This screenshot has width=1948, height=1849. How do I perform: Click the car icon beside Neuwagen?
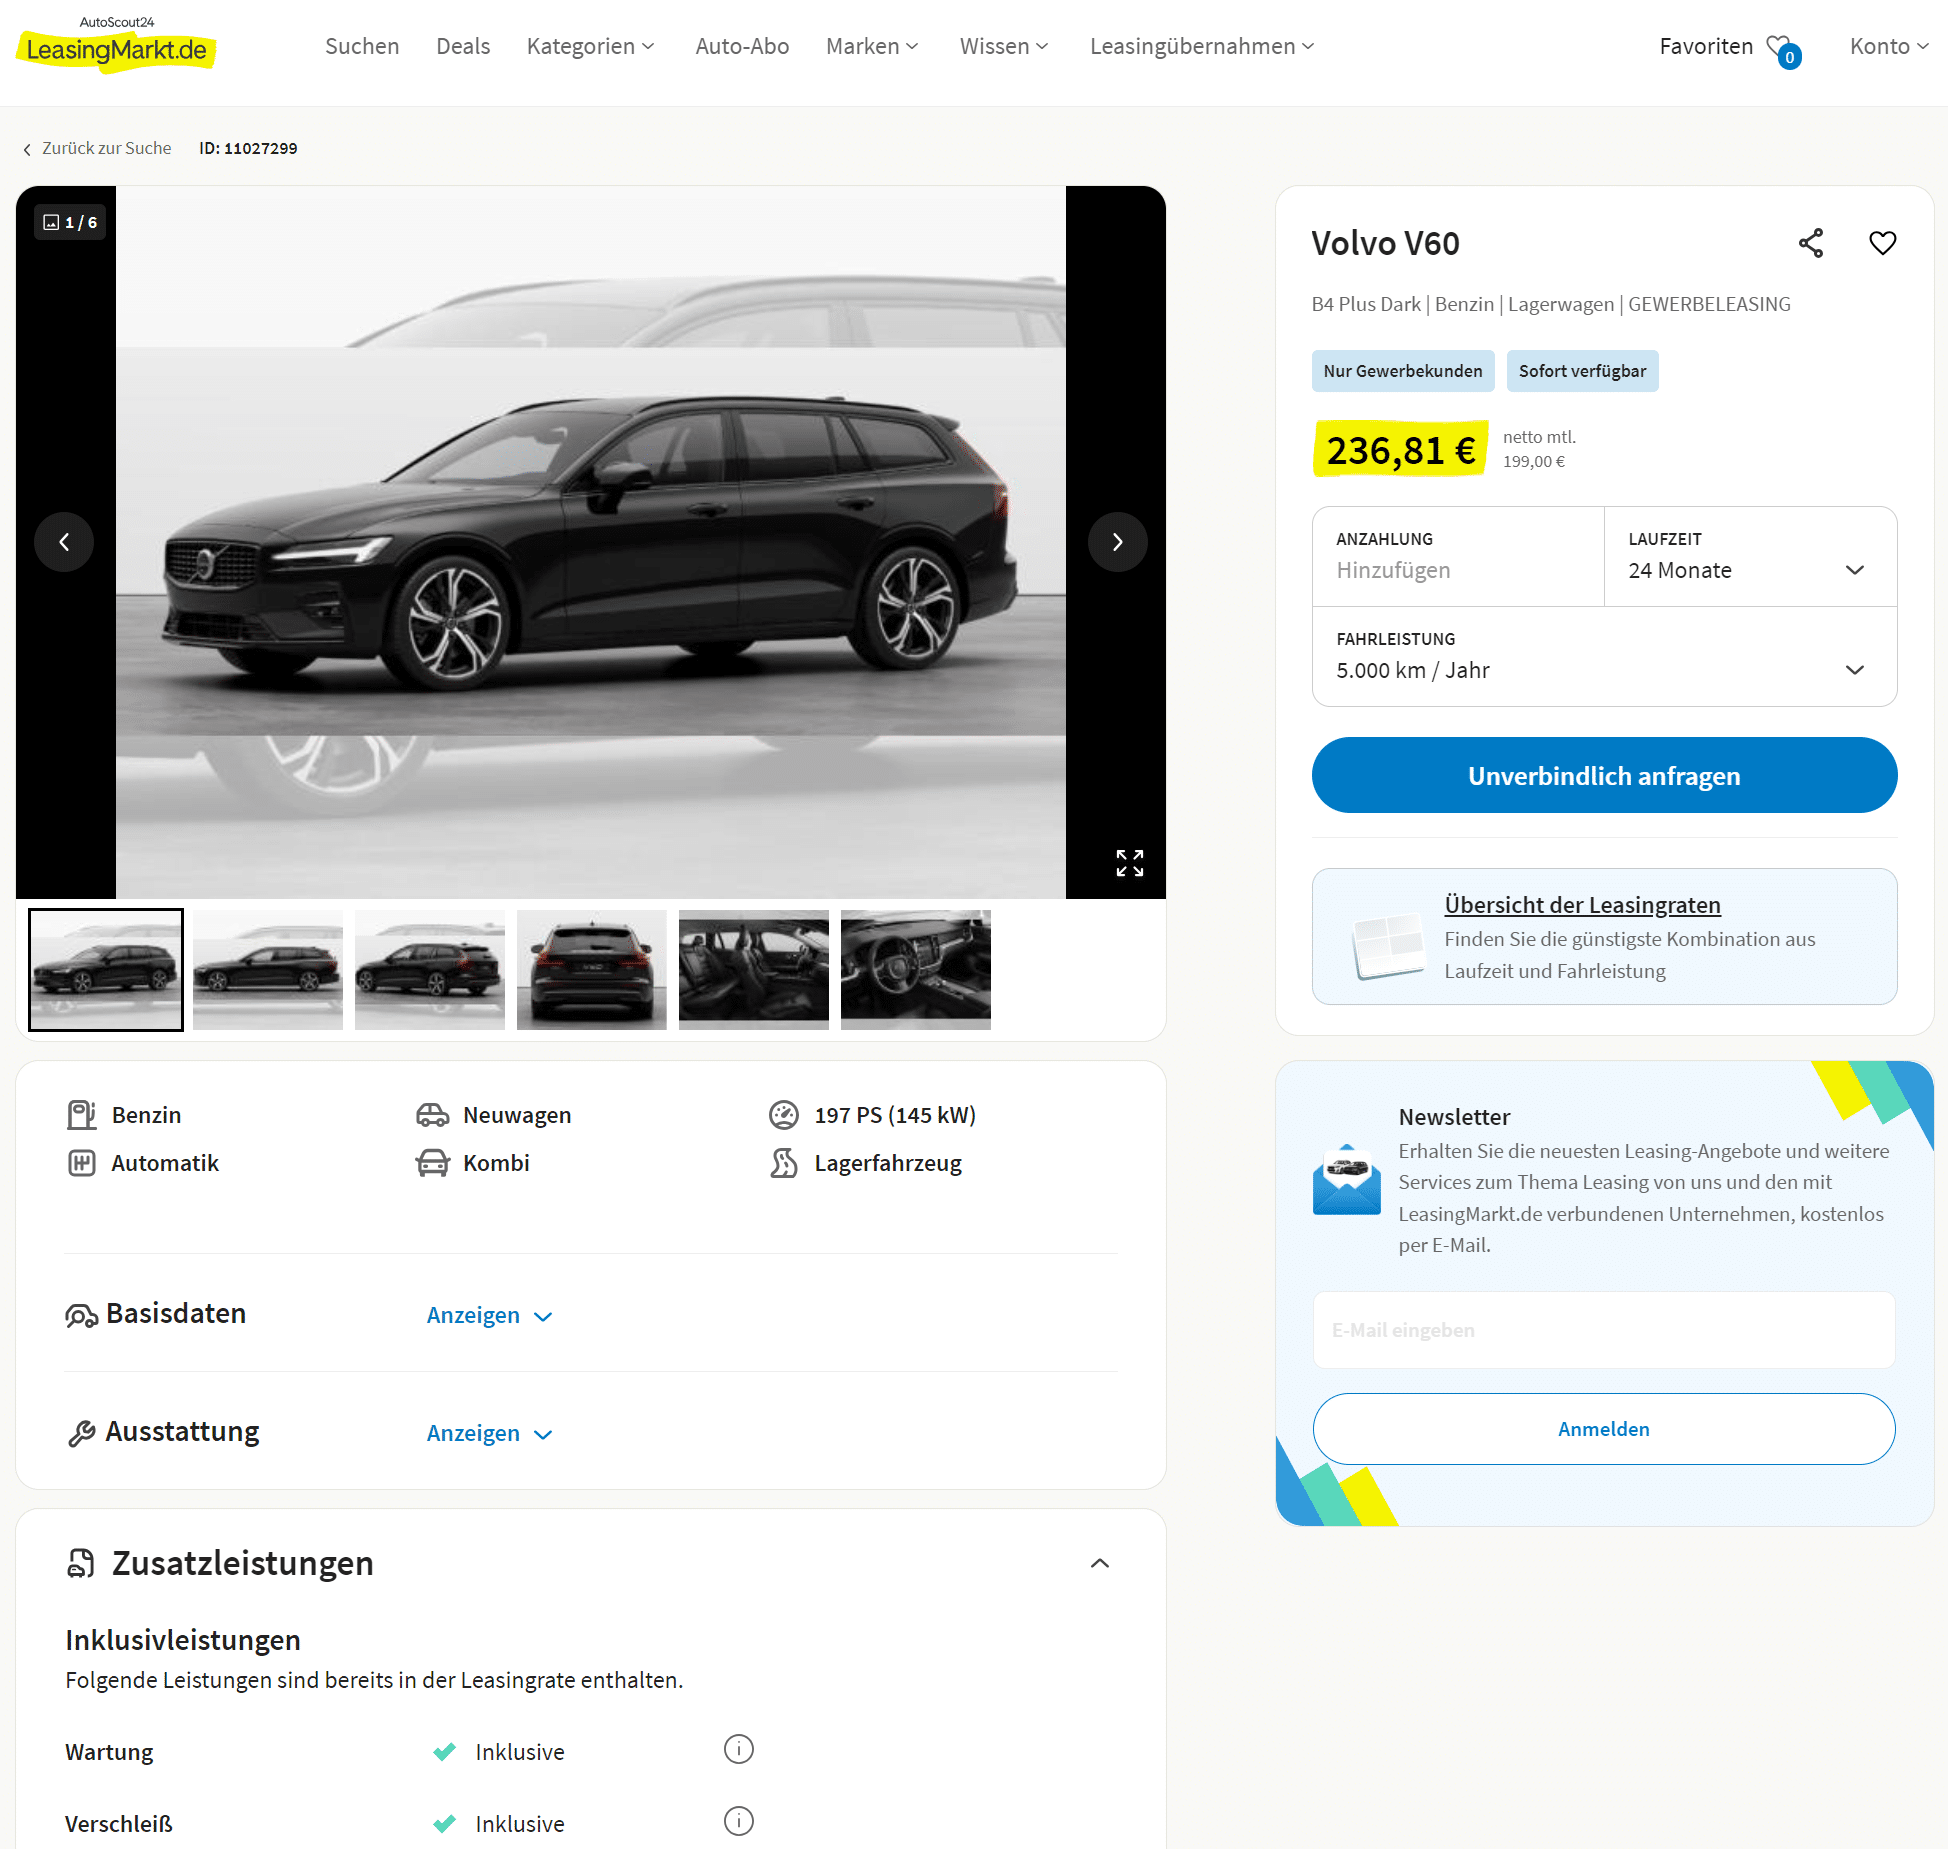(x=432, y=1115)
